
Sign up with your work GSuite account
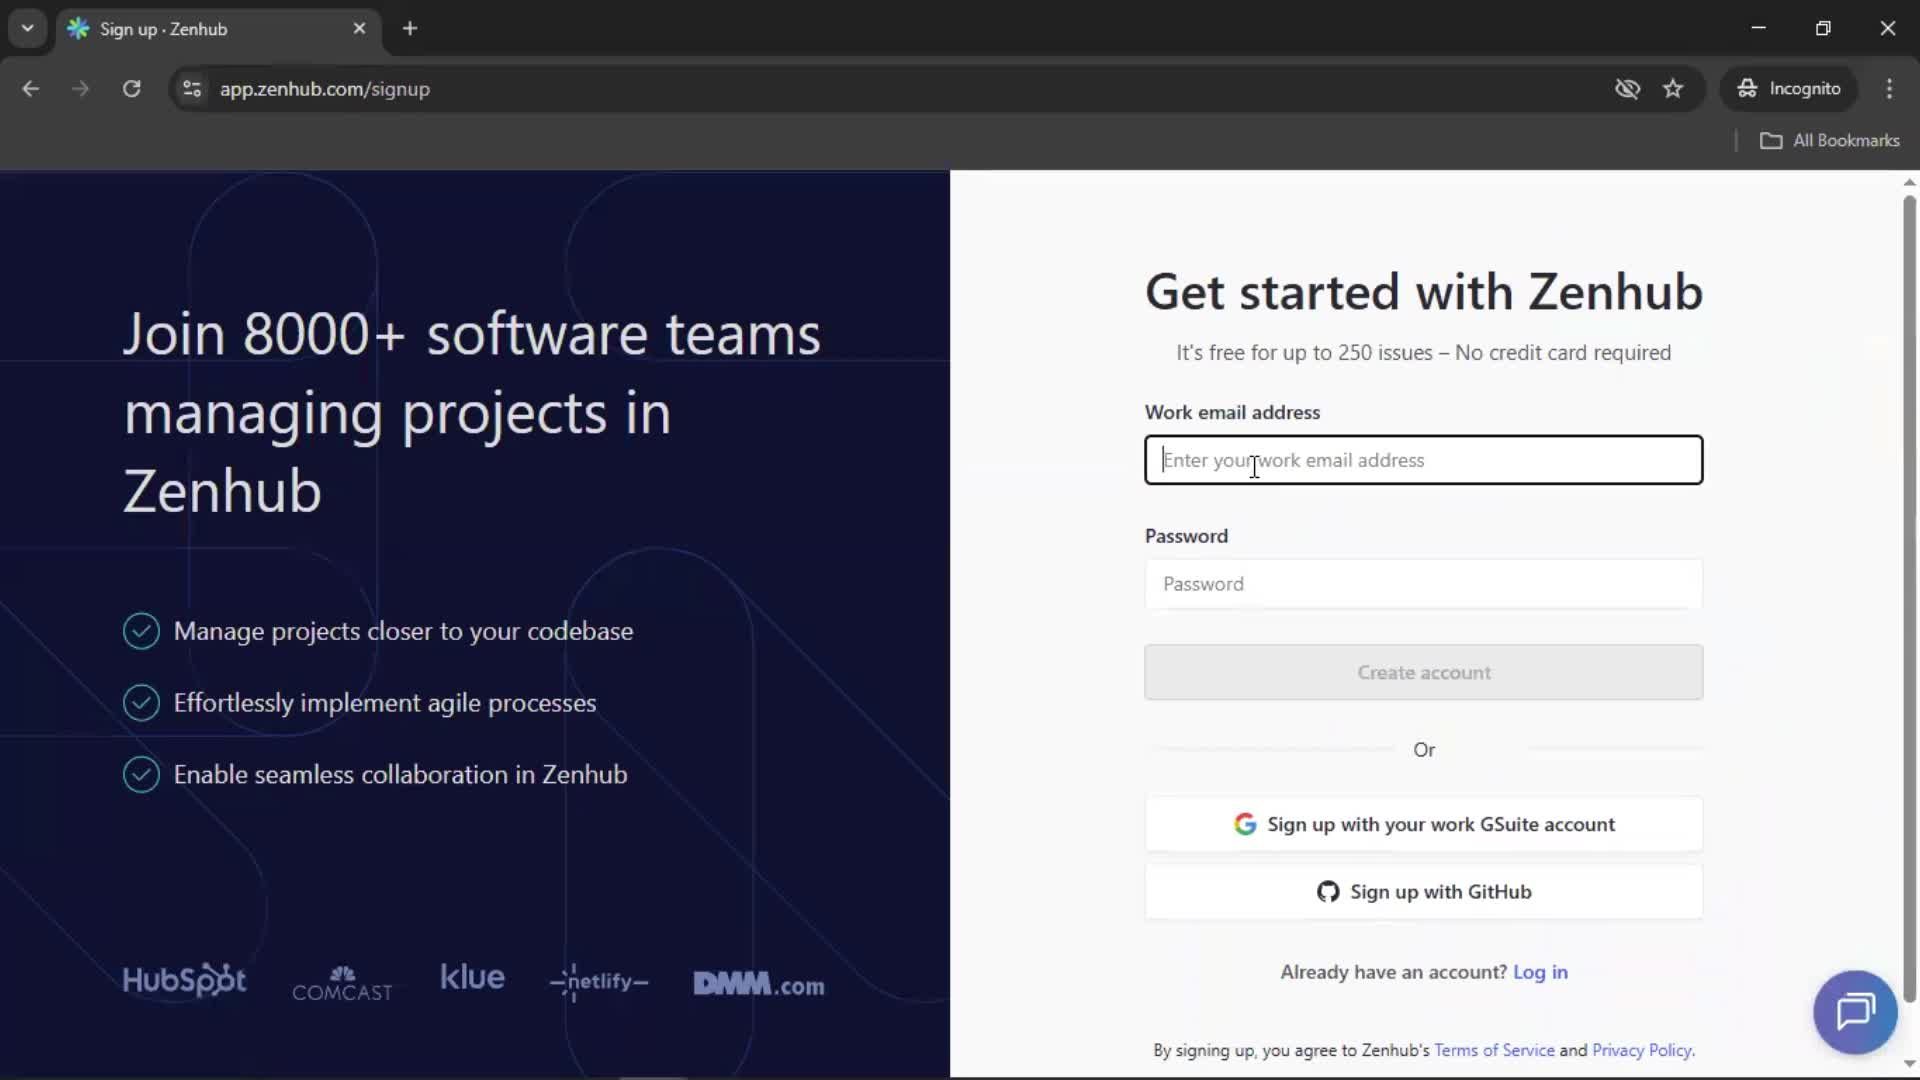[x=1423, y=824]
